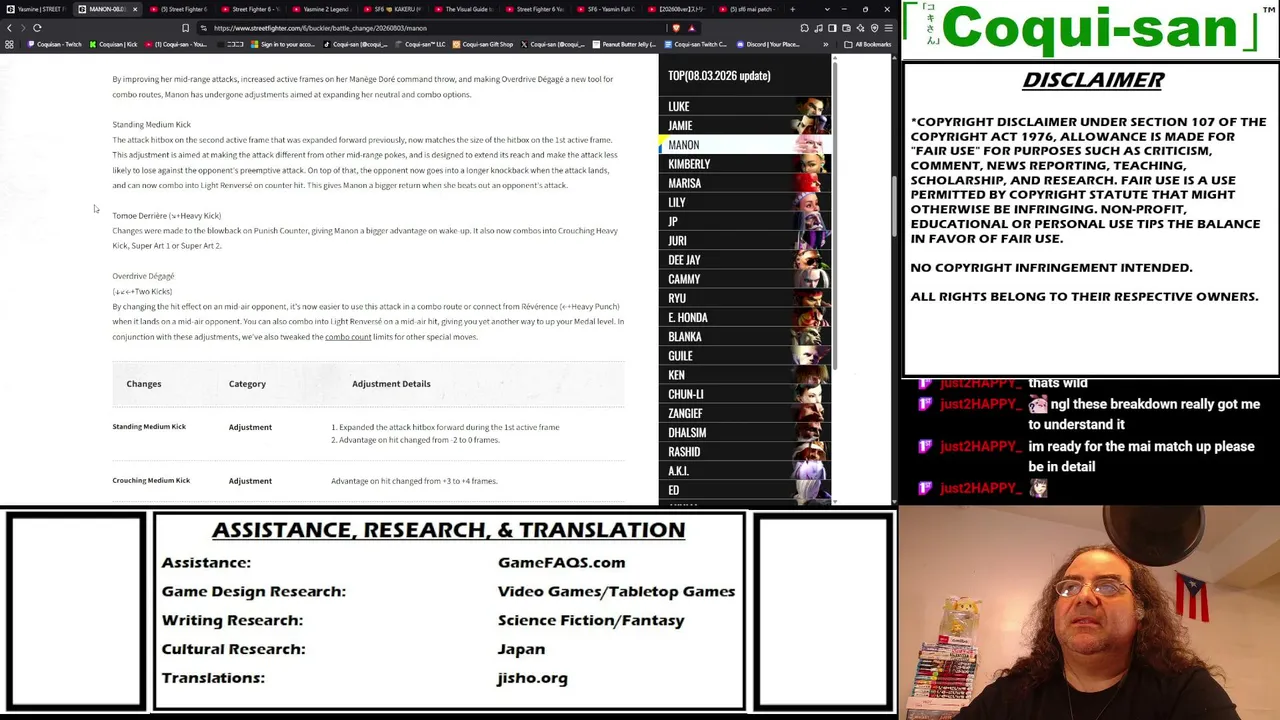Click the TOP(08.03.2026 update) heading link
Image resolution: width=1280 pixels, height=720 pixels.
719,76
